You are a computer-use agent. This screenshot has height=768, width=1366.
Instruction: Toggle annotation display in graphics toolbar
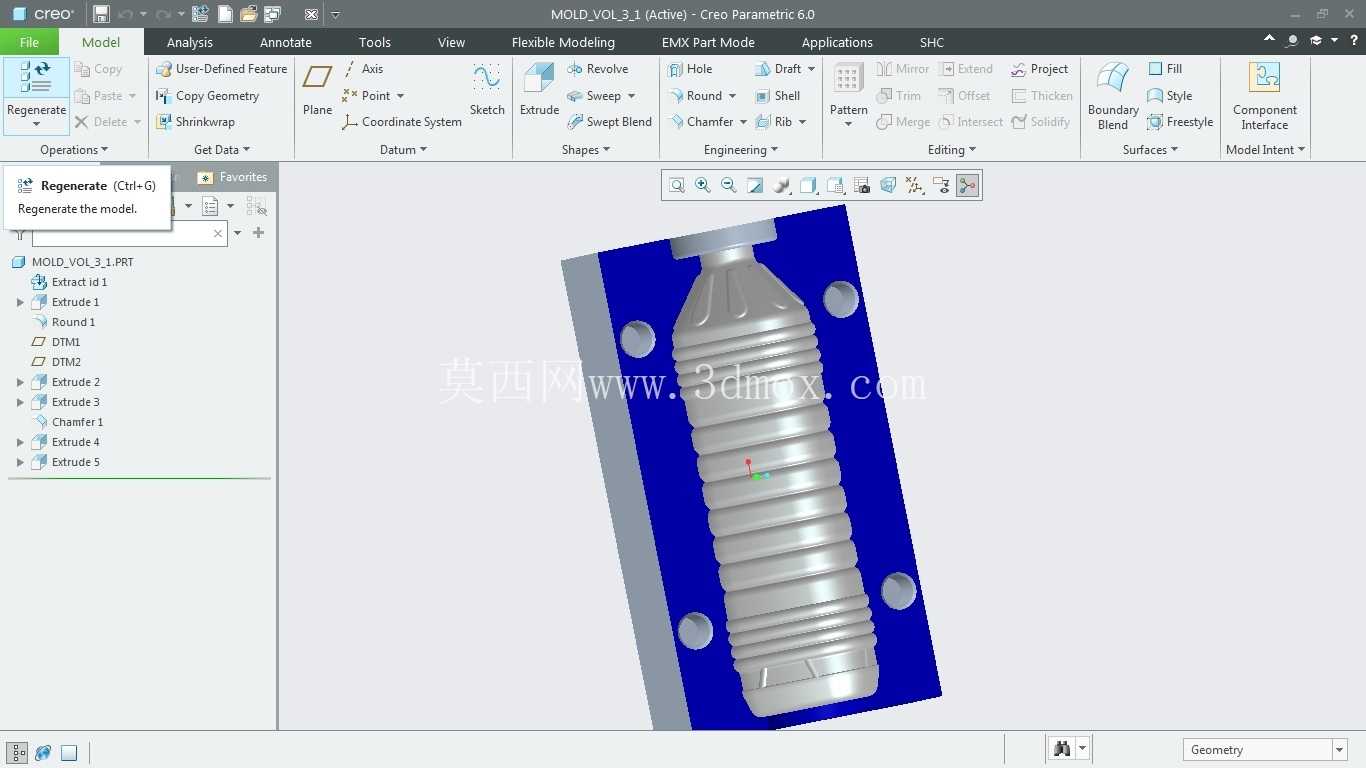pos(941,185)
